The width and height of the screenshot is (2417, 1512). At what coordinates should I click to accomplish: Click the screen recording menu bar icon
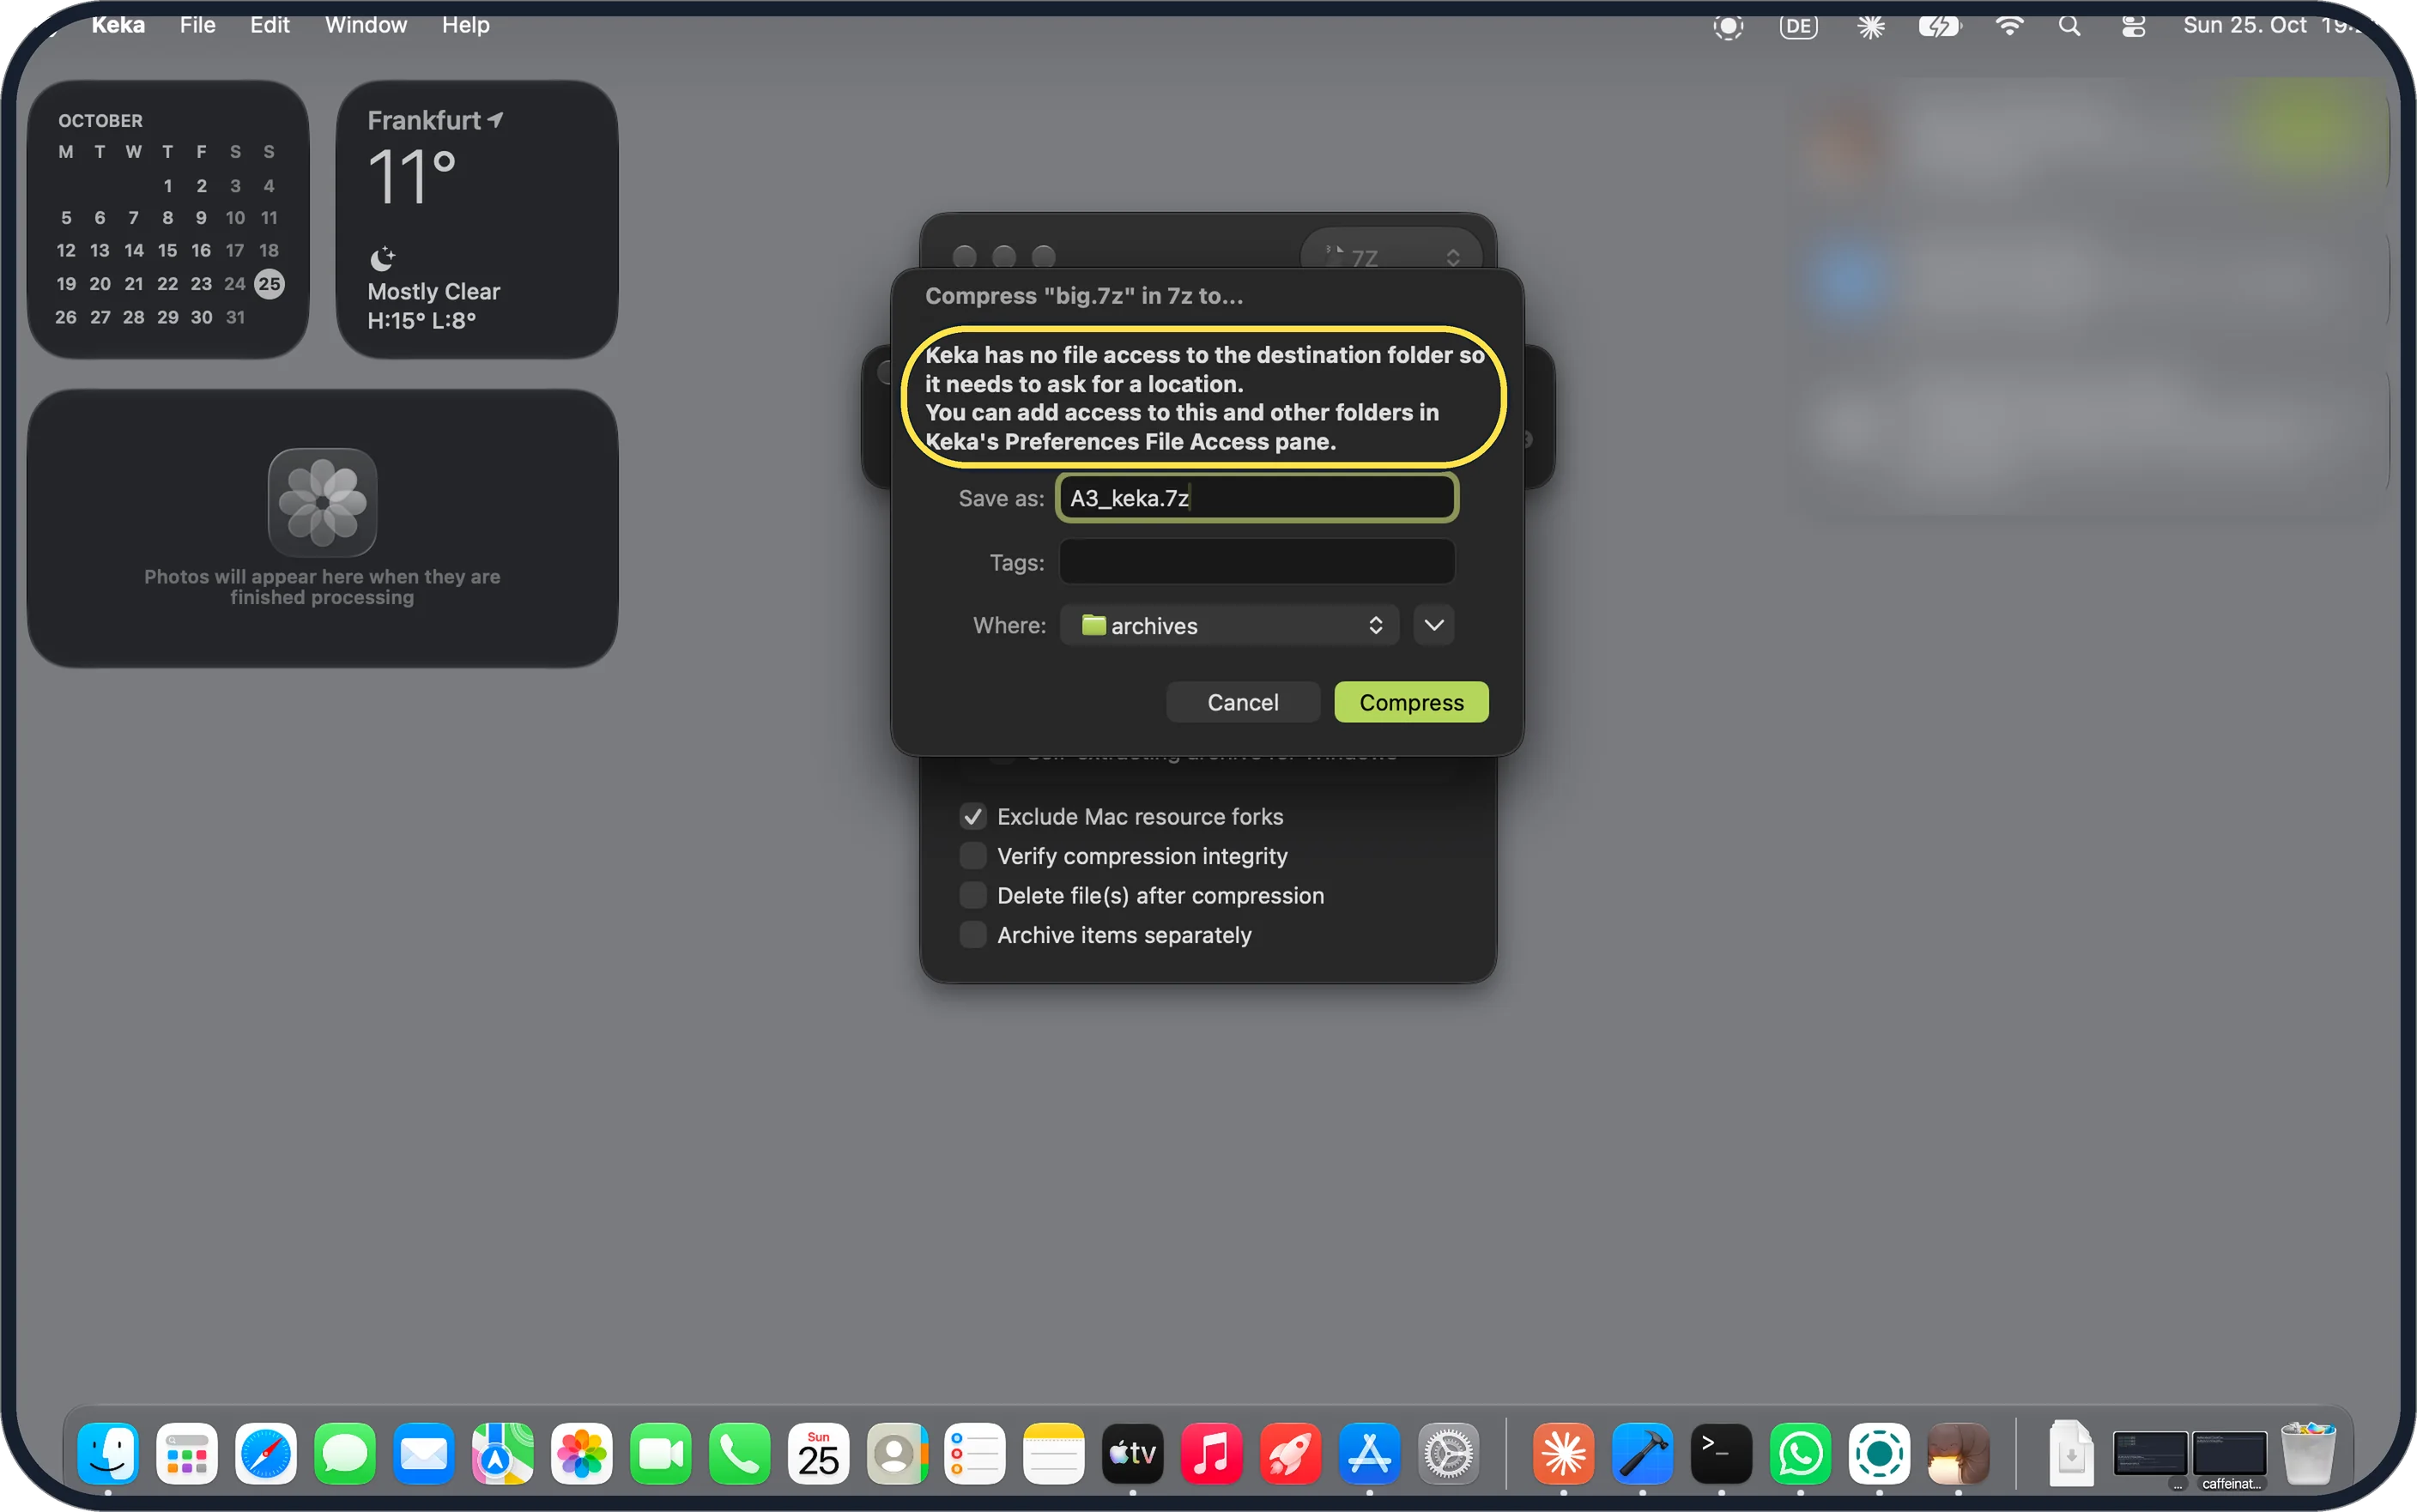[x=1728, y=26]
